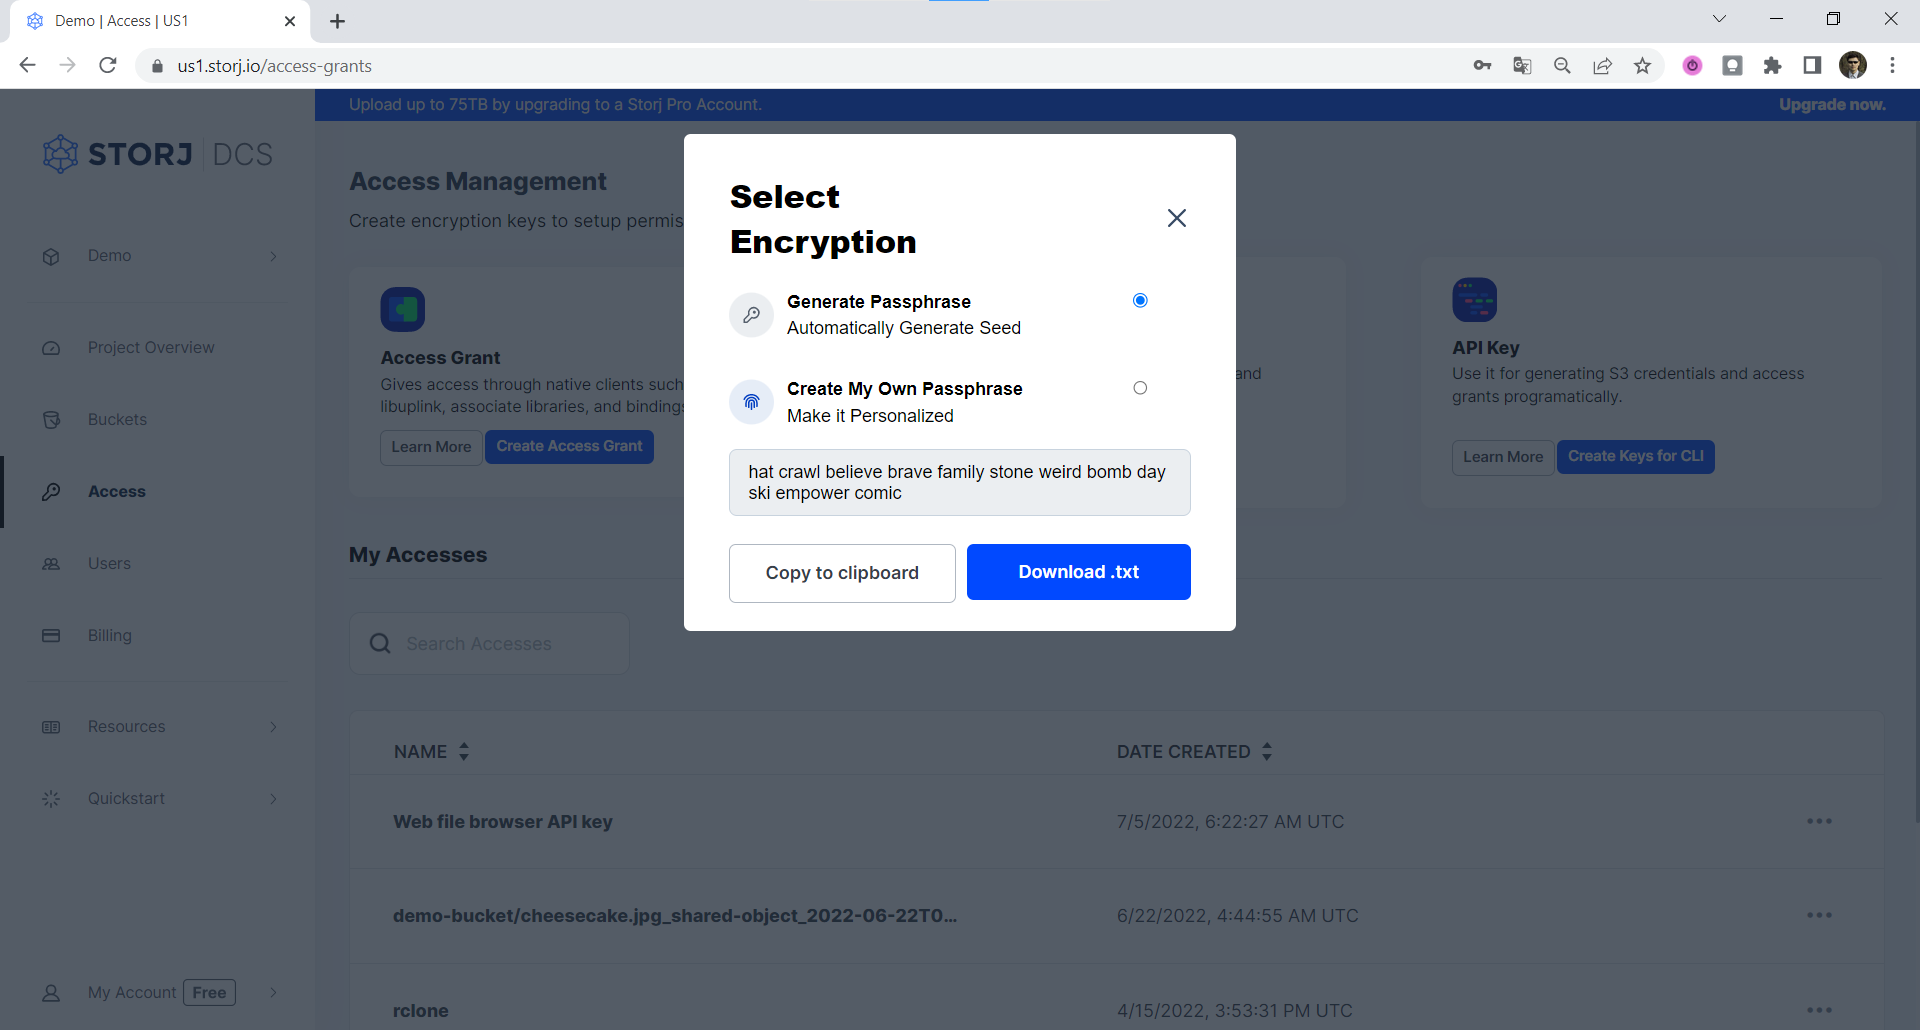Click the generated passphrase text box
The width and height of the screenshot is (1920, 1030).
(x=959, y=483)
